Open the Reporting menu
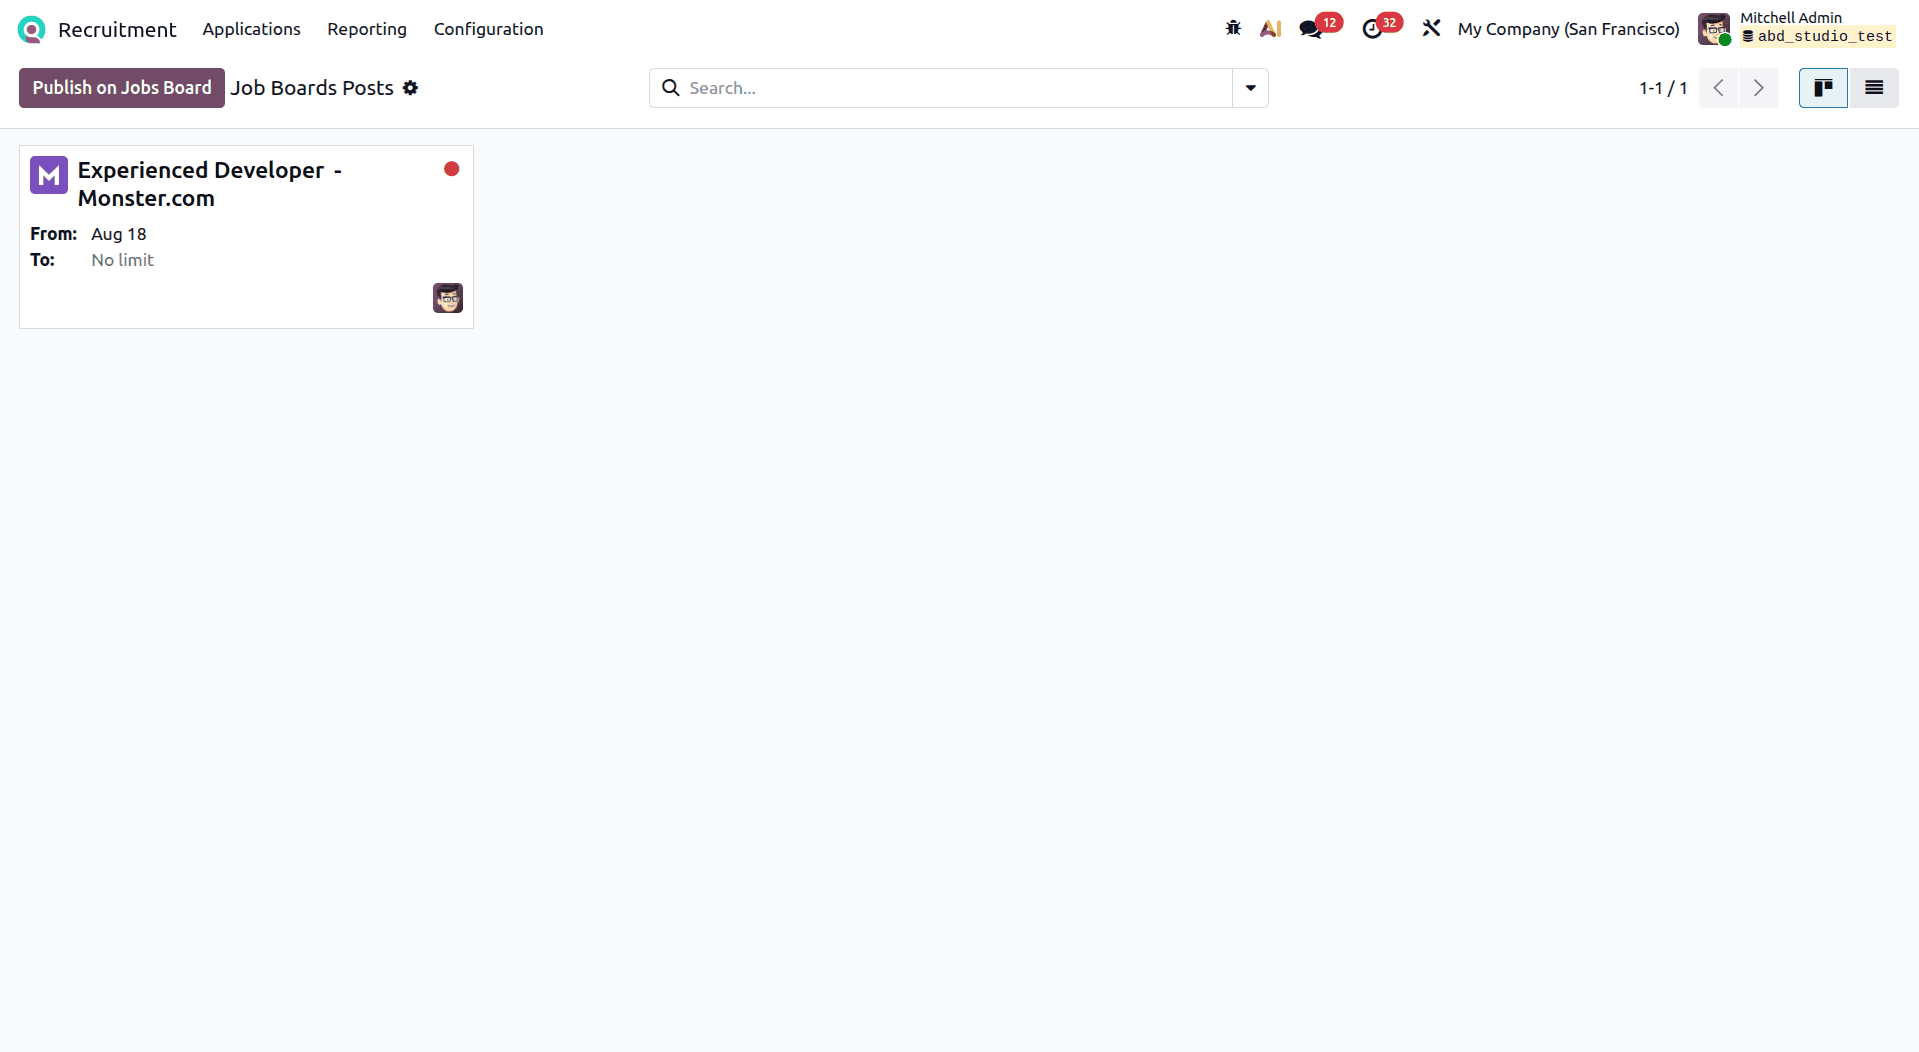 pyautogui.click(x=367, y=29)
